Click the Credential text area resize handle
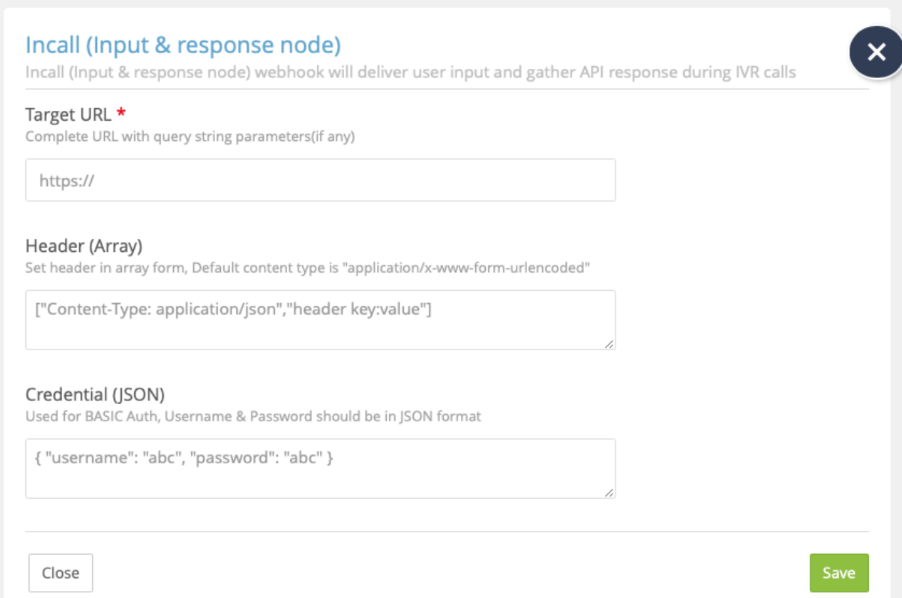Screen dimensions: 902x598 point(609,491)
